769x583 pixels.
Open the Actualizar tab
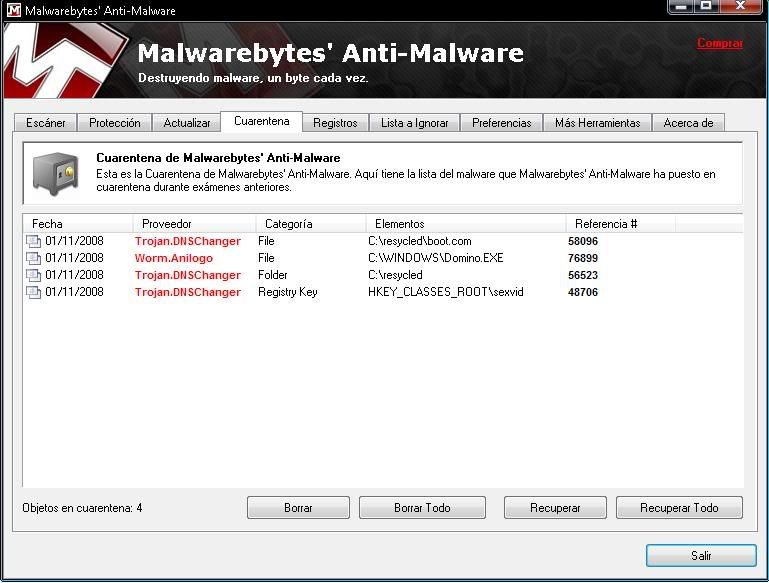(x=187, y=123)
